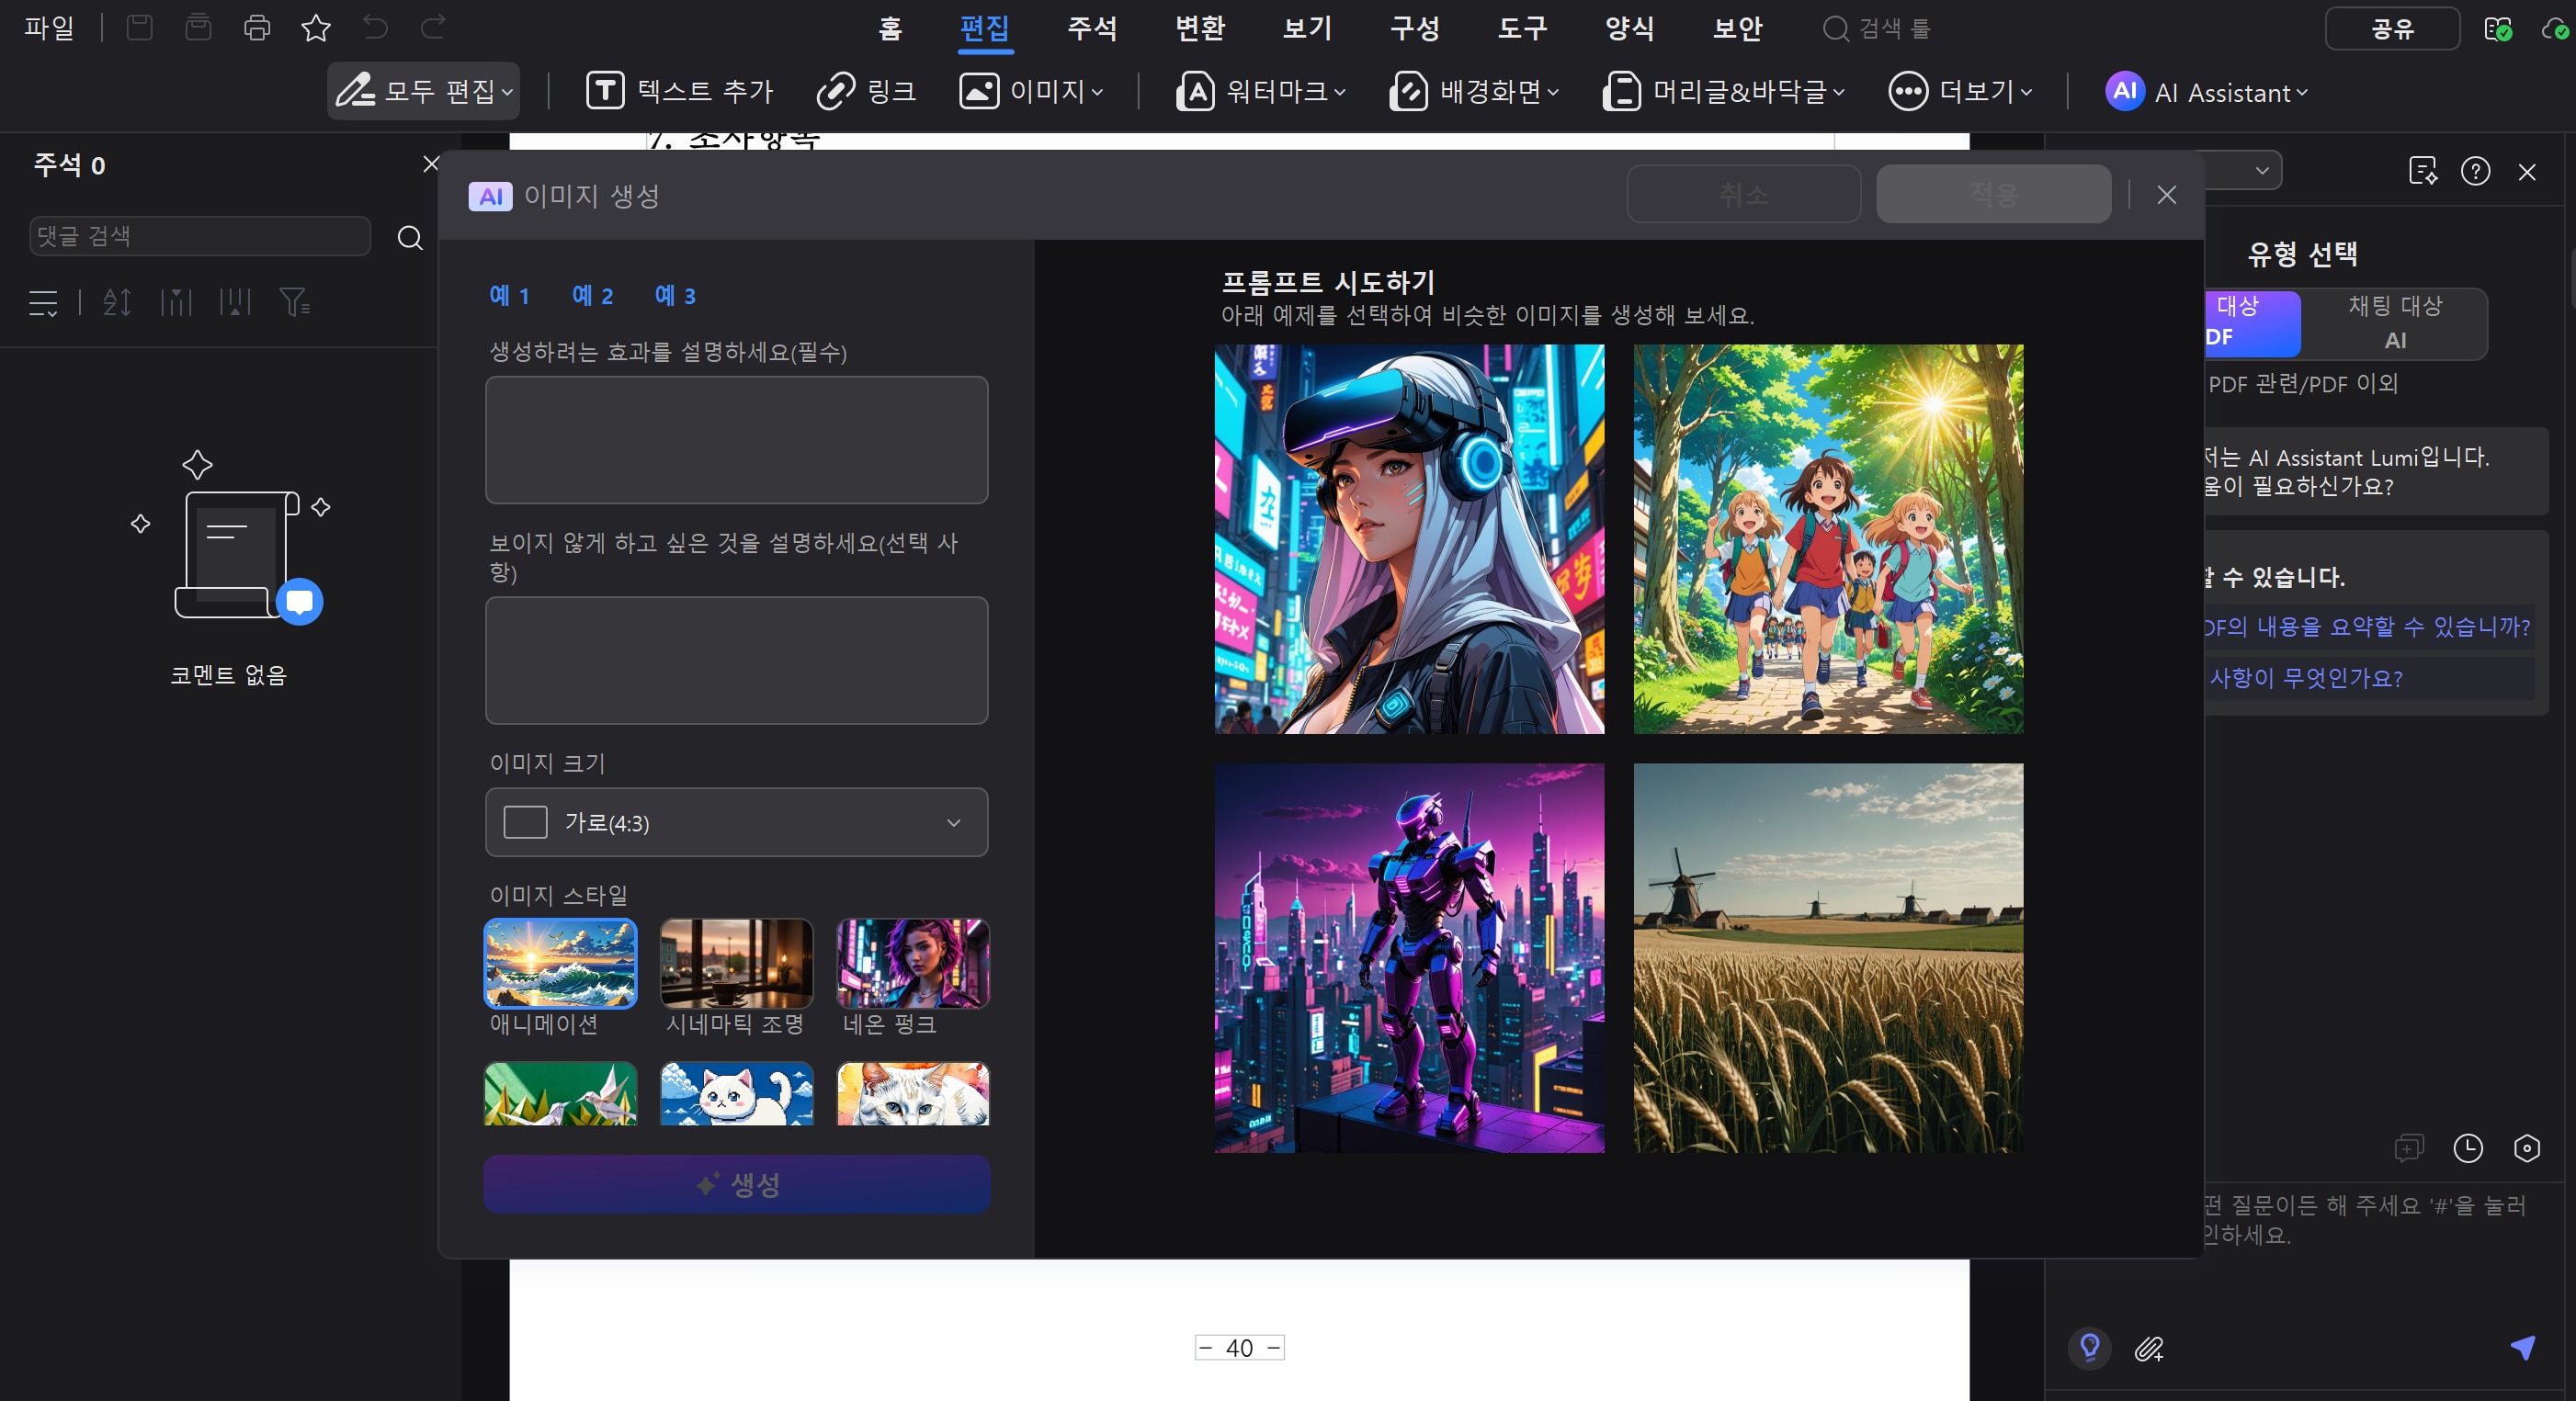Viewport: 2576px width, 1401px height.
Task: Click the share-to-email icon beside print
Action: coord(198,28)
